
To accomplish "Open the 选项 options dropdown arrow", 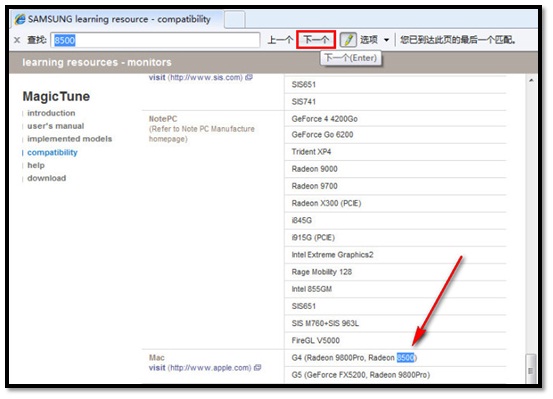I will 387,40.
